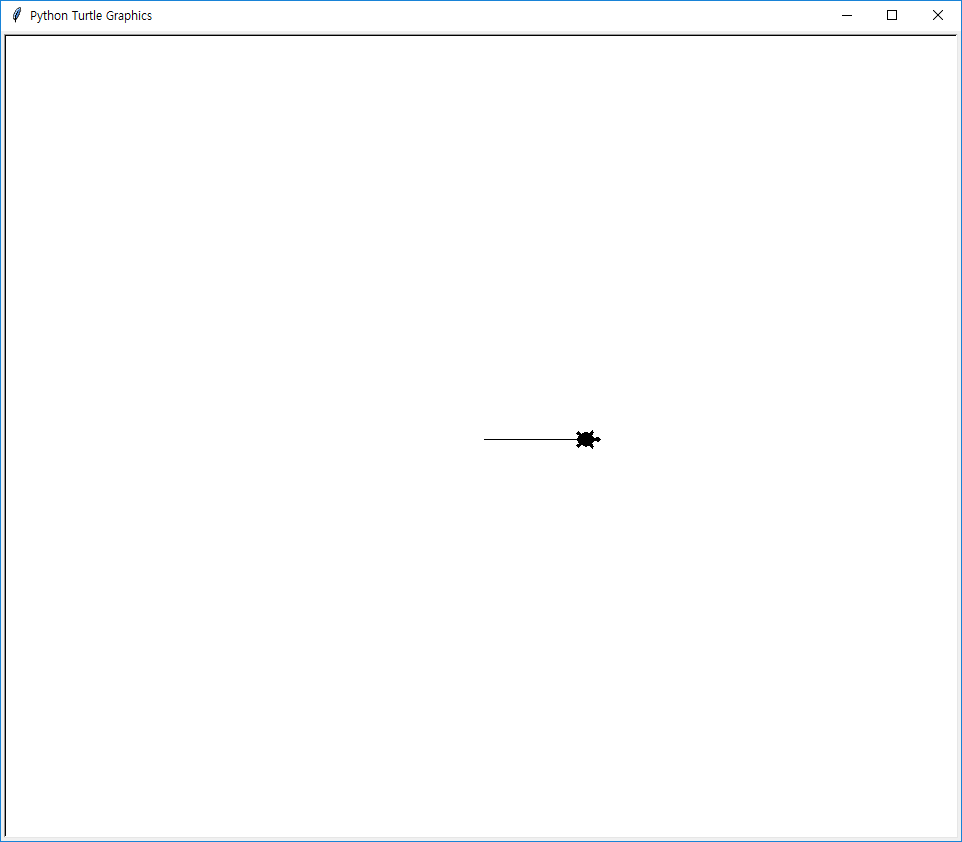The width and height of the screenshot is (962, 842).
Task: Close the Python Turtle Graphics window
Action: click(x=937, y=15)
